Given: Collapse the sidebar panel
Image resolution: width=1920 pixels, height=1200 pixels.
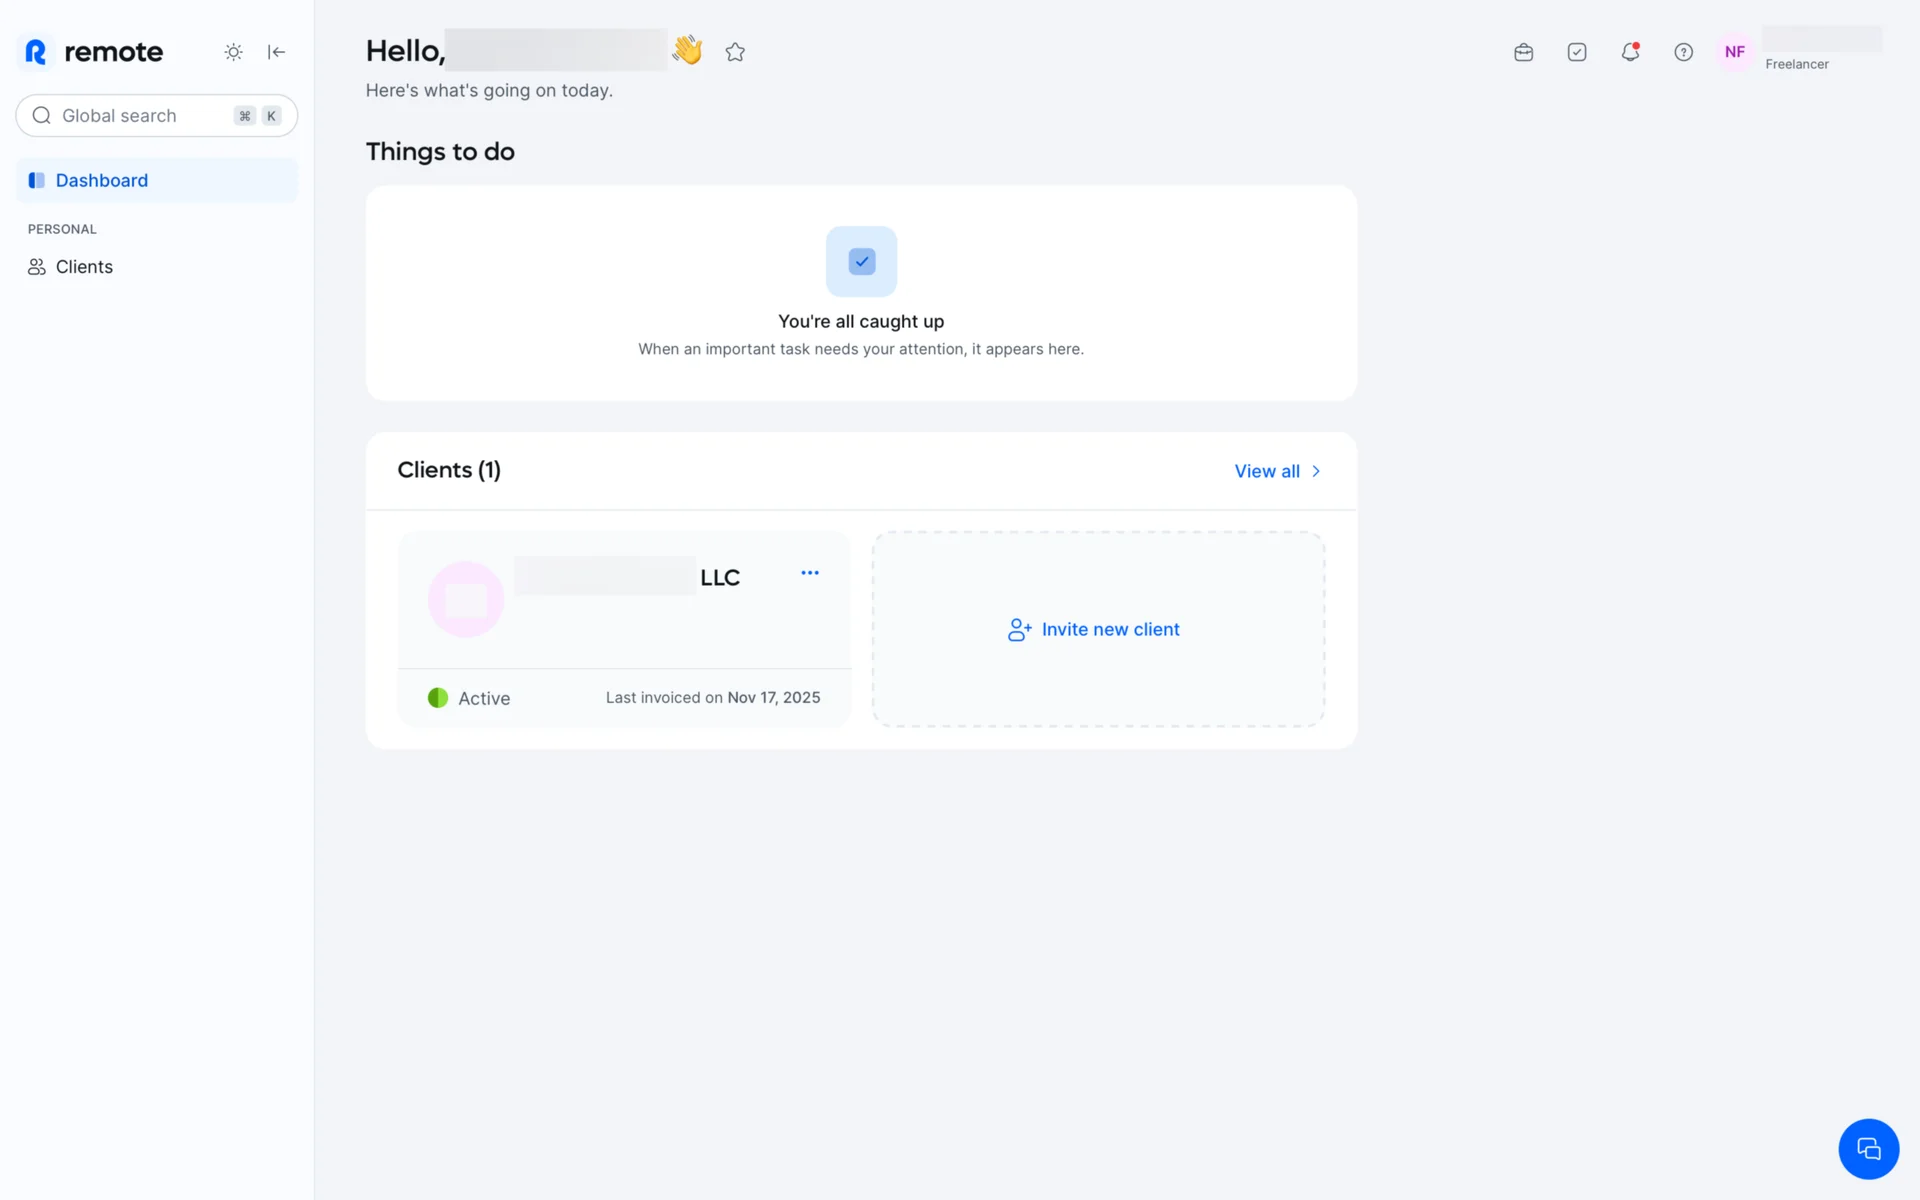Looking at the screenshot, I should tap(277, 52).
